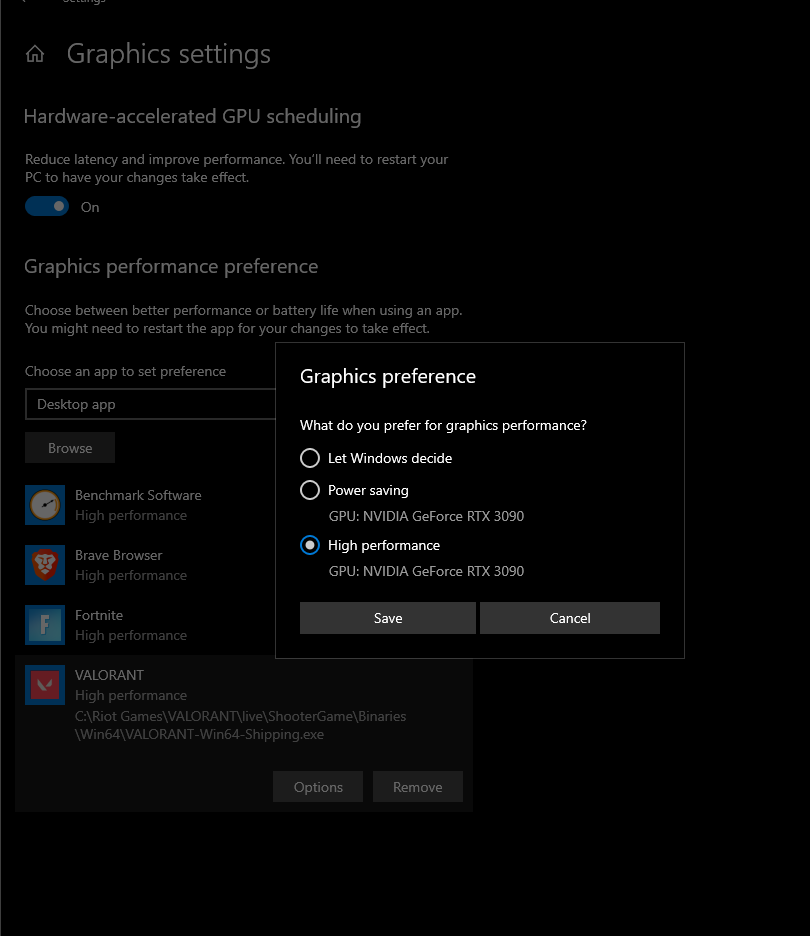Open the Desktop app dropdown
The height and width of the screenshot is (936, 810).
point(150,404)
